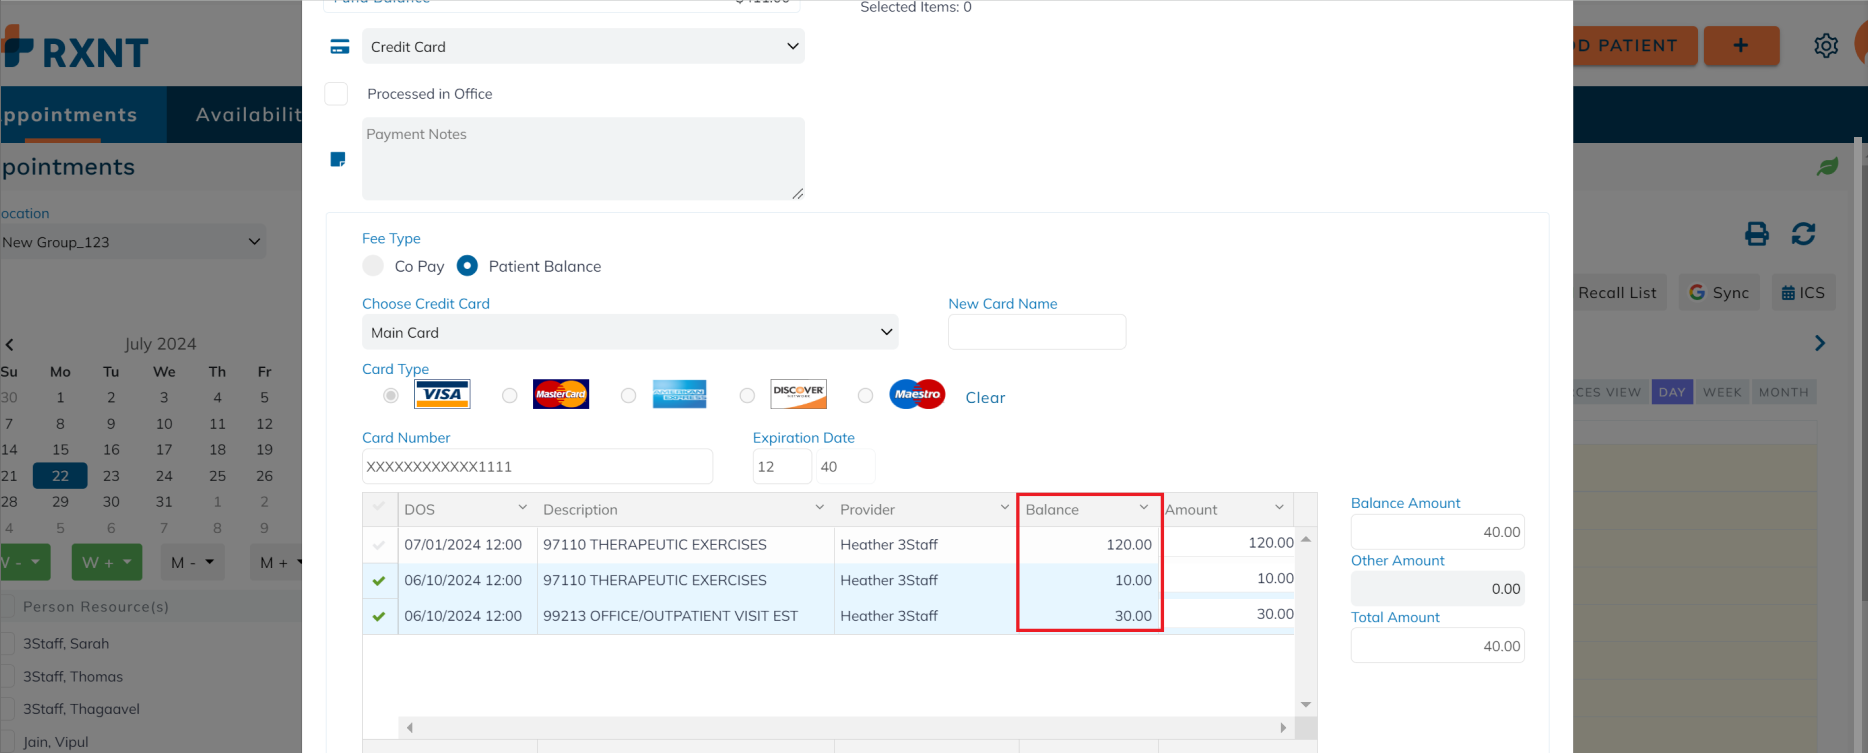
Task: Click the refresh calendar icon
Action: (x=1803, y=234)
